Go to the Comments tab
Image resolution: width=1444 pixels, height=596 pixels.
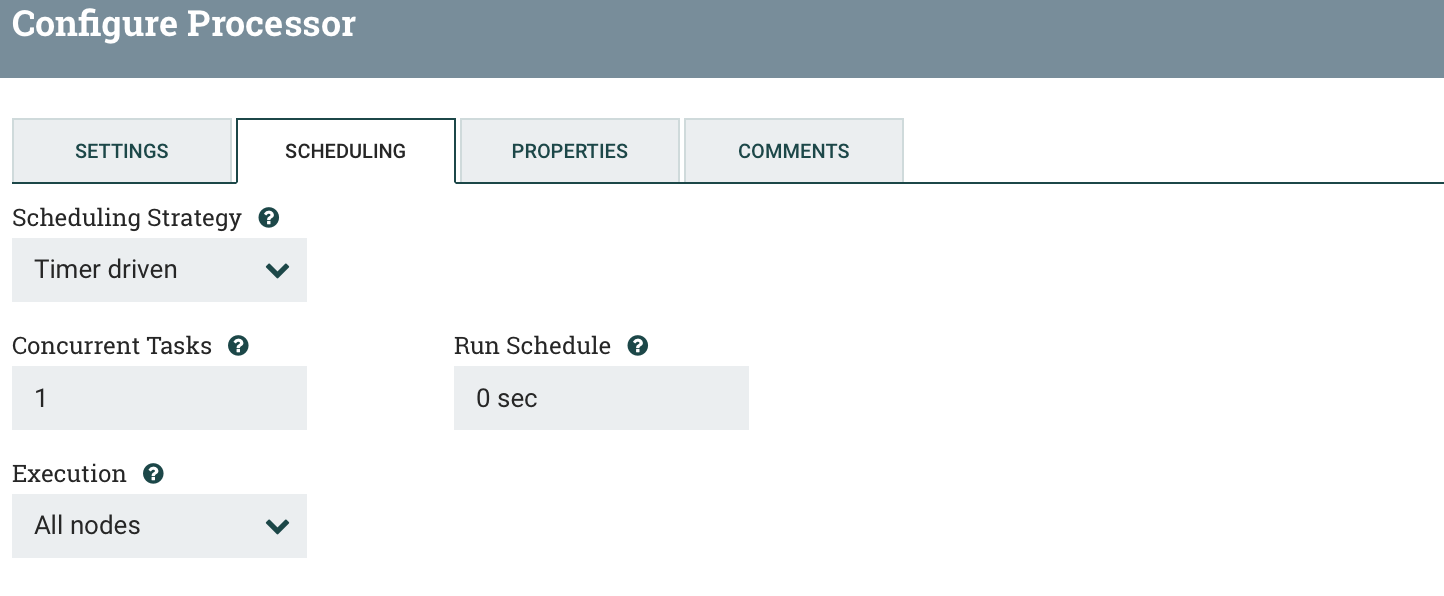point(794,151)
